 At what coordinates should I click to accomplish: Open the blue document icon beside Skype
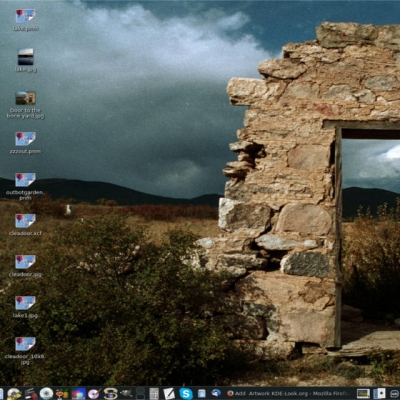coord(202,394)
